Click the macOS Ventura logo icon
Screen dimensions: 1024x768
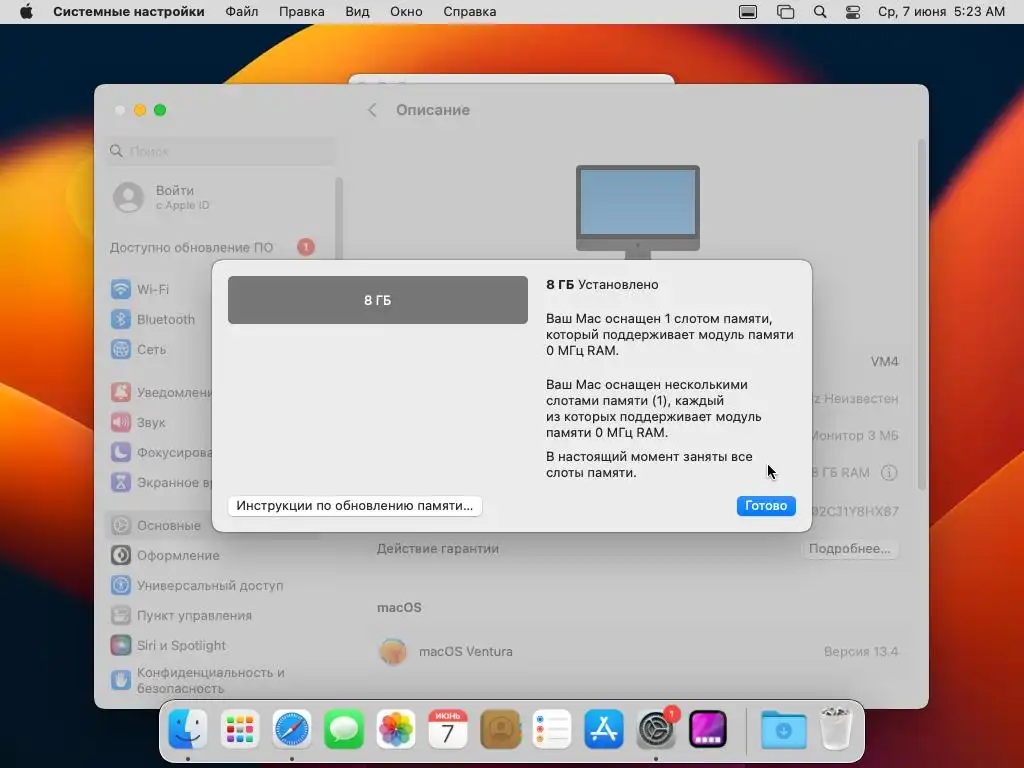pyautogui.click(x=392, y=651)
